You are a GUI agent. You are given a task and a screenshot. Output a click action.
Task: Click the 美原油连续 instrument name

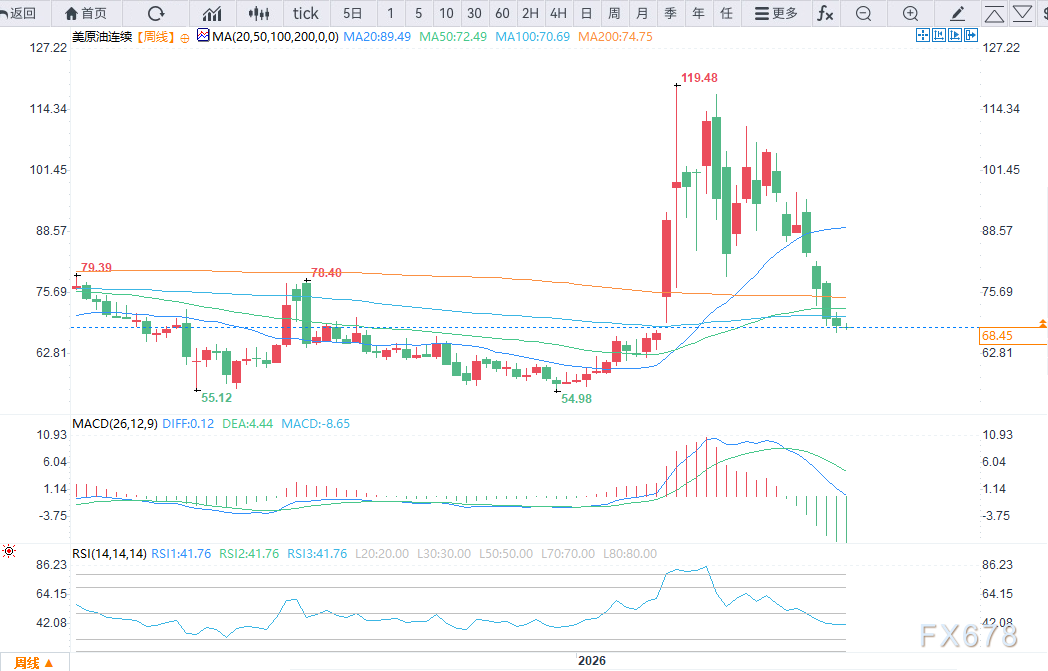click(102, 37)
